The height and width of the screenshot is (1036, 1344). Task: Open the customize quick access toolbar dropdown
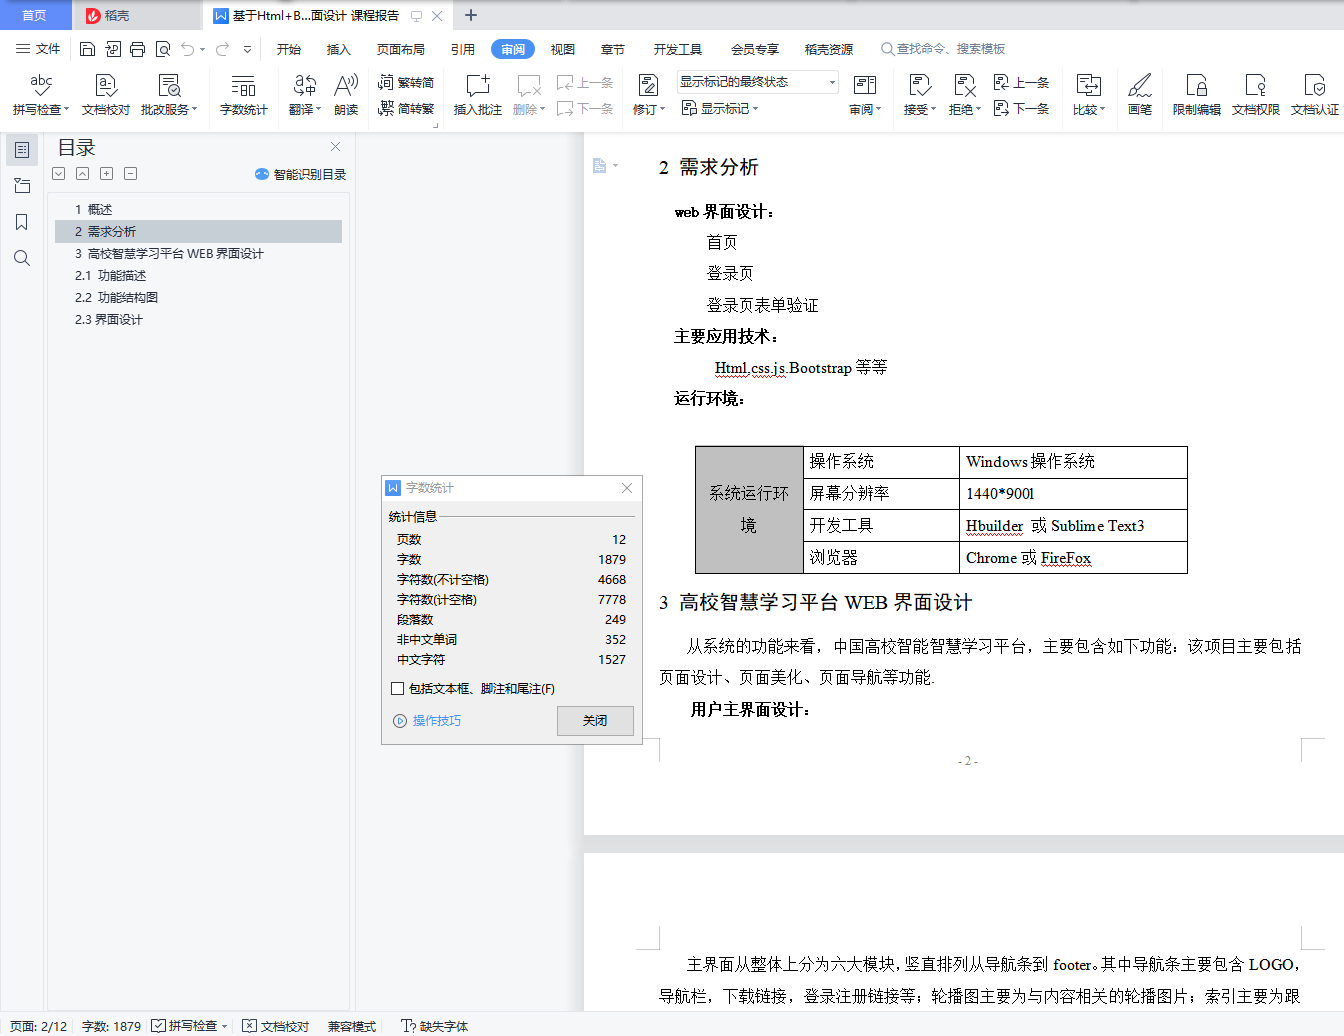point(248,49)
